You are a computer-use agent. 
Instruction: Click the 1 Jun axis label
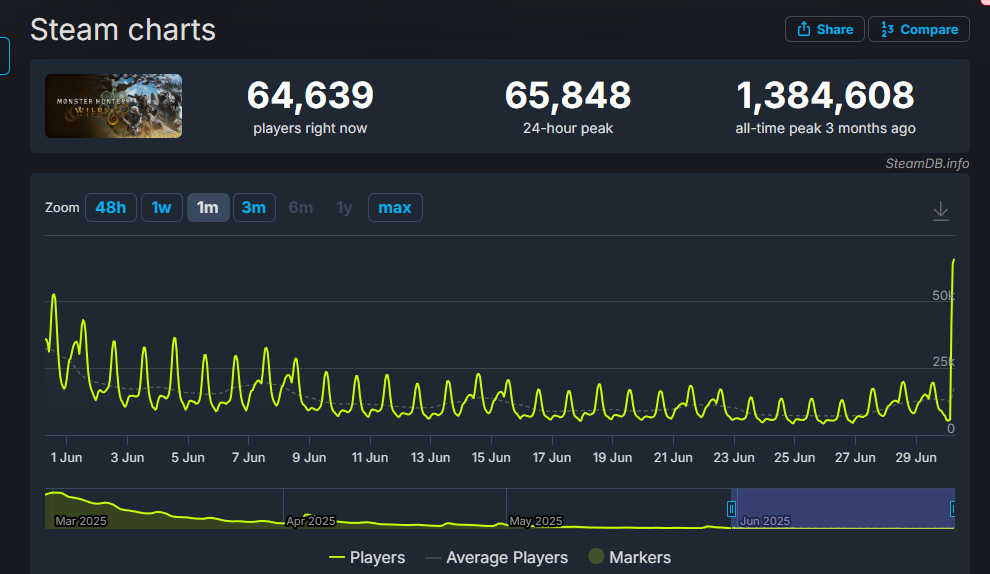tap(66, 457)
